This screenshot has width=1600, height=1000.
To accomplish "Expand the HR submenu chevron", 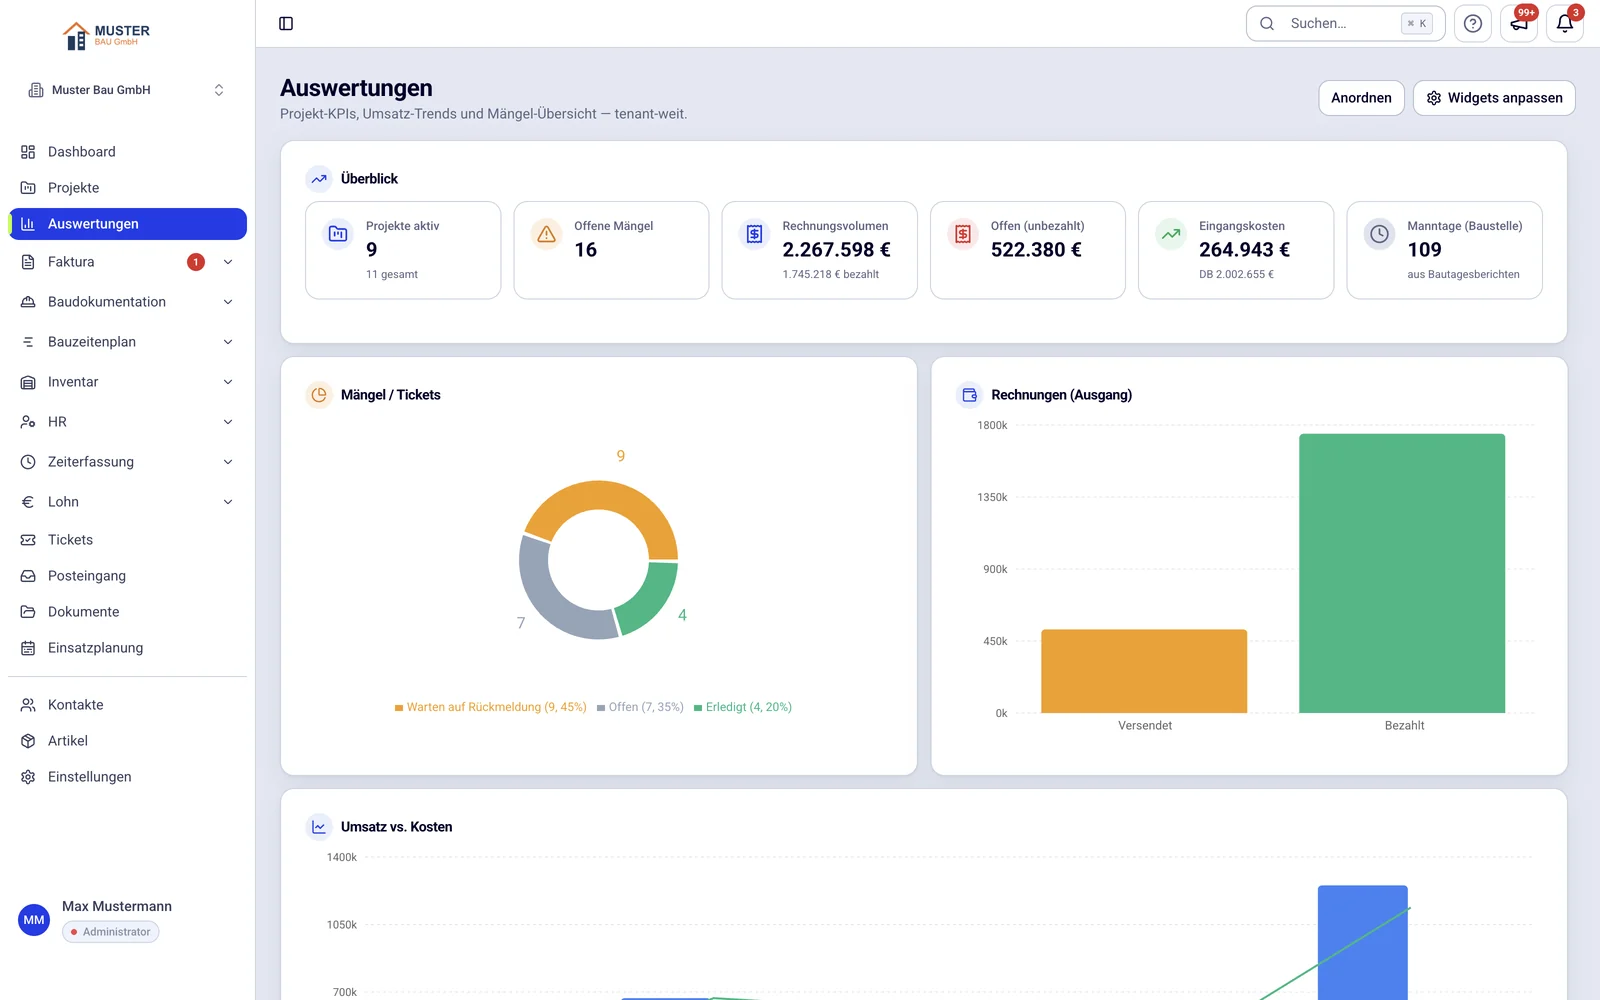I will [x=228, y=422].
